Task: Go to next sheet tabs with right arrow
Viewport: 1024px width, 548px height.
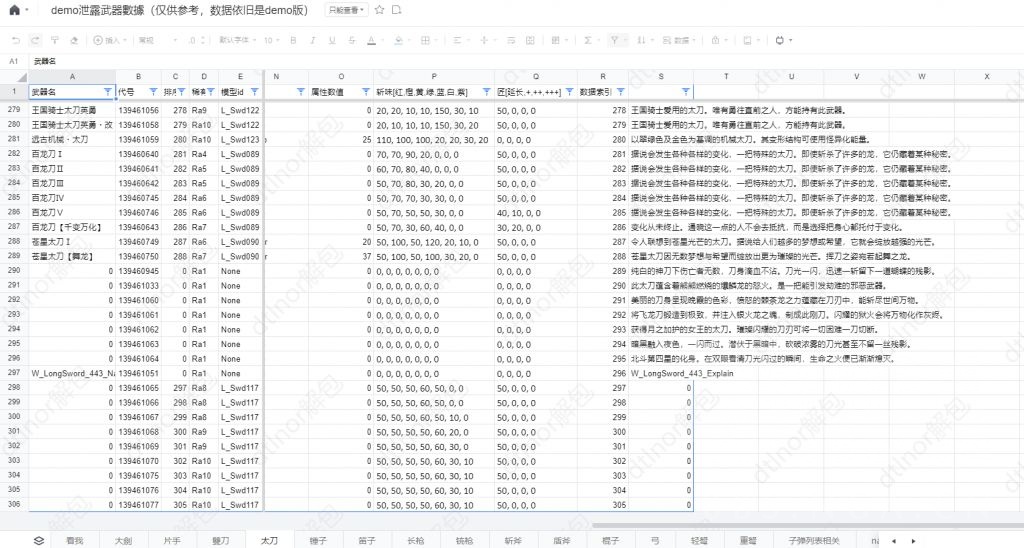Action: click(x=913, y=541)
